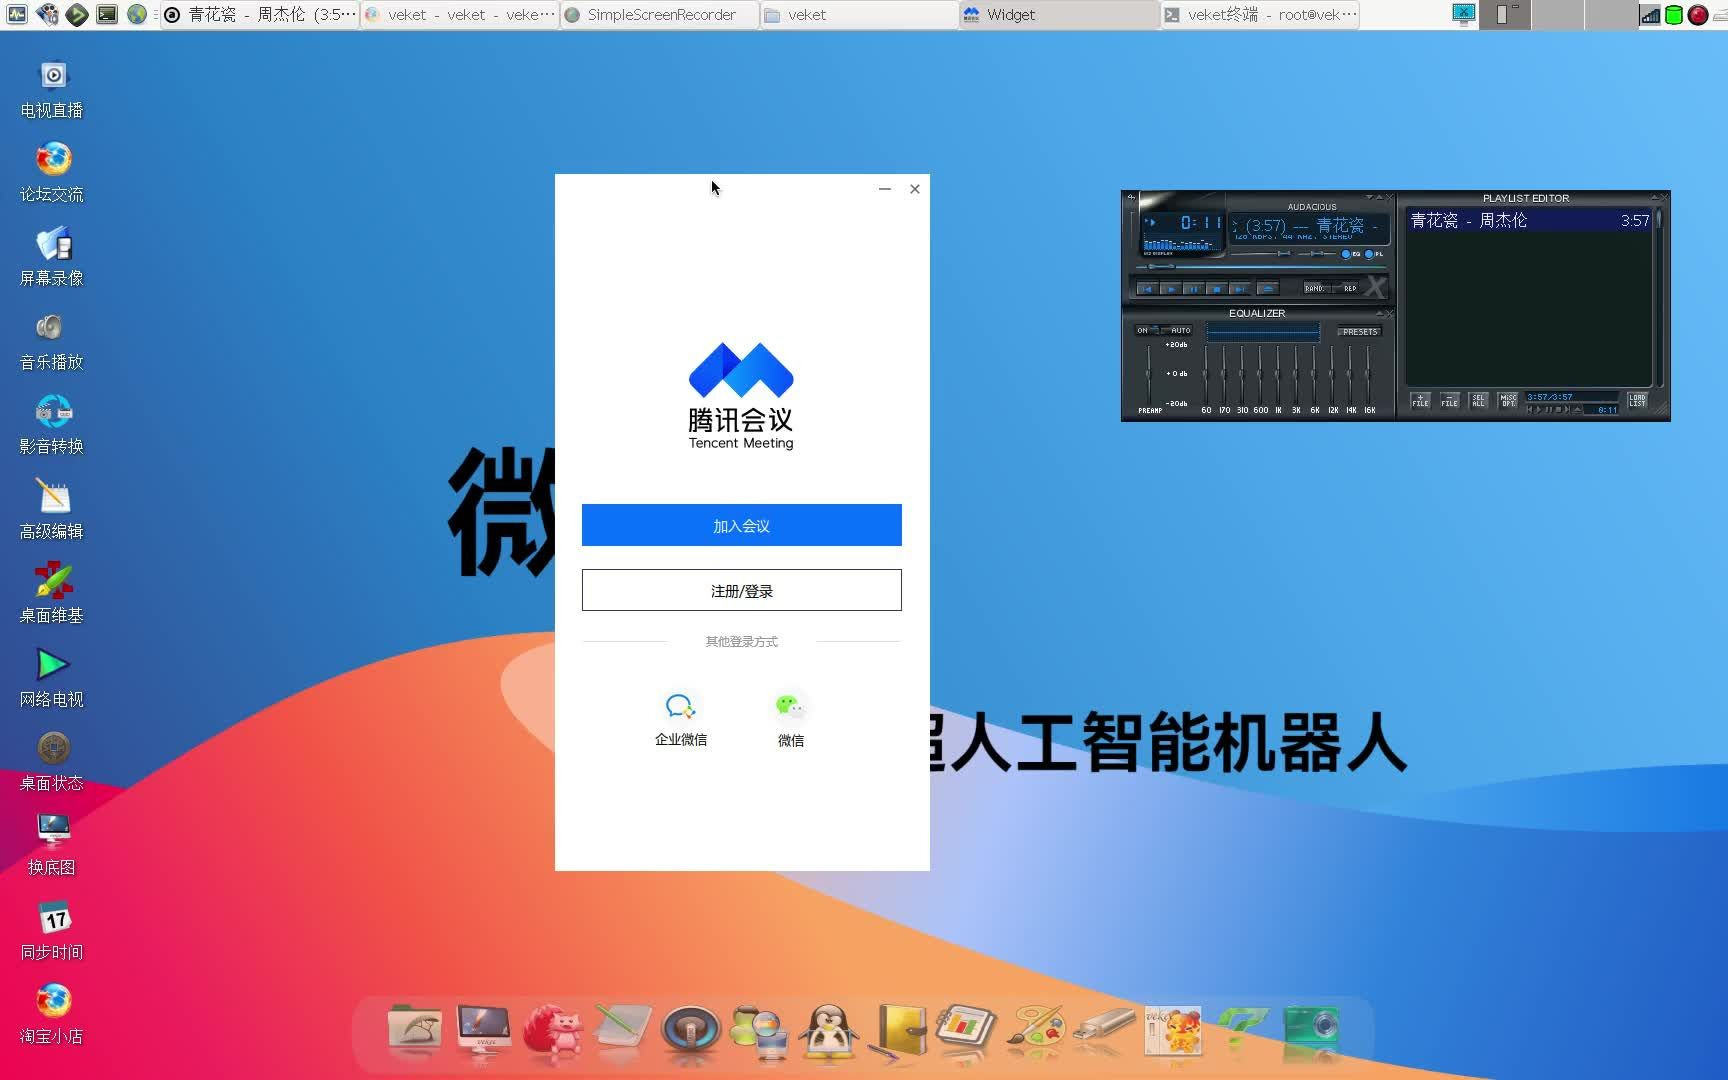
Task: Click green cylinder storage tray icon
Action: coord(1673,14)
